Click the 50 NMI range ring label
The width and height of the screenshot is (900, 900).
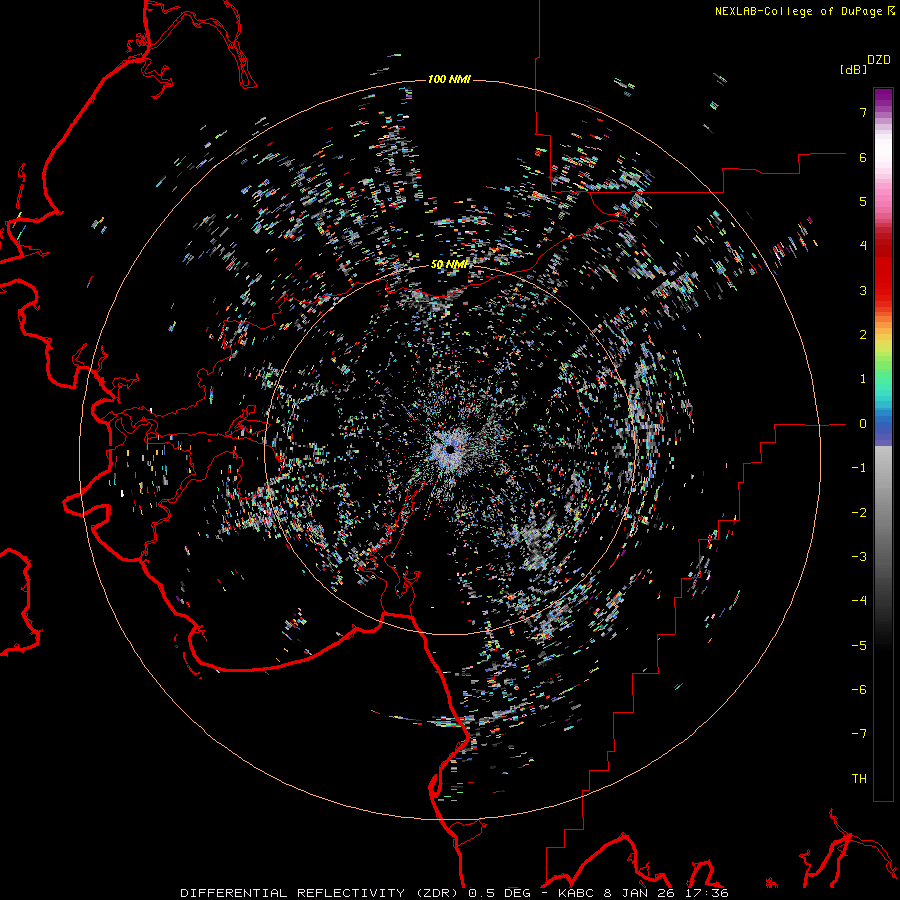449,265
